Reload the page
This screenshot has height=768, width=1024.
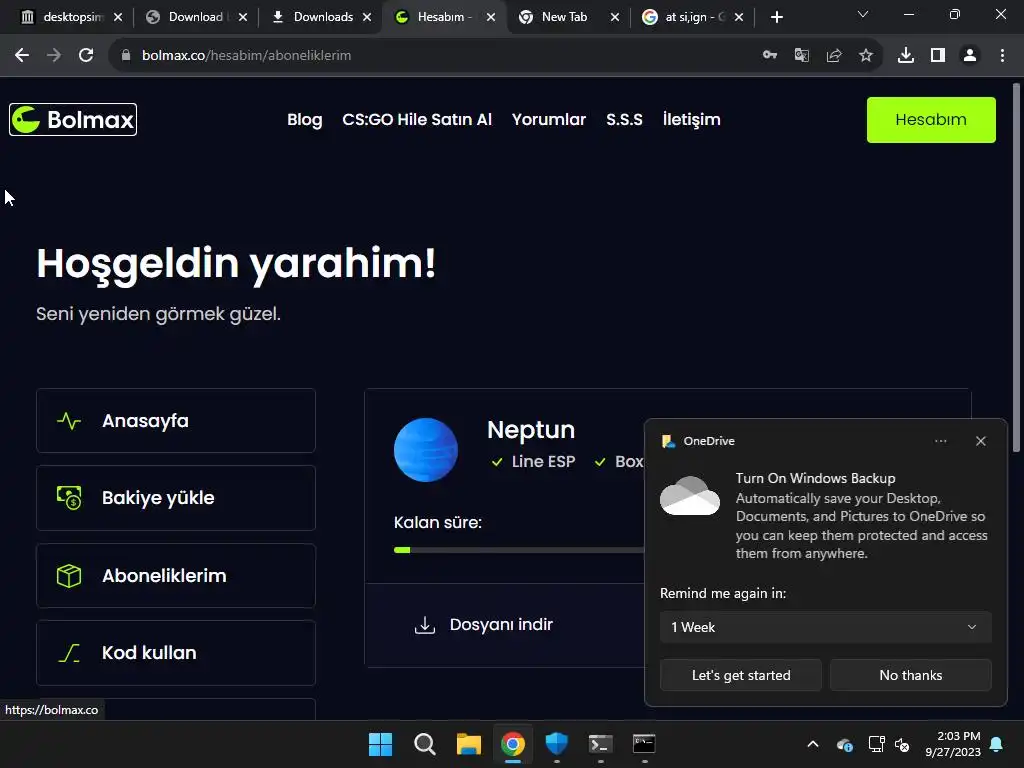tap(86, 56)
